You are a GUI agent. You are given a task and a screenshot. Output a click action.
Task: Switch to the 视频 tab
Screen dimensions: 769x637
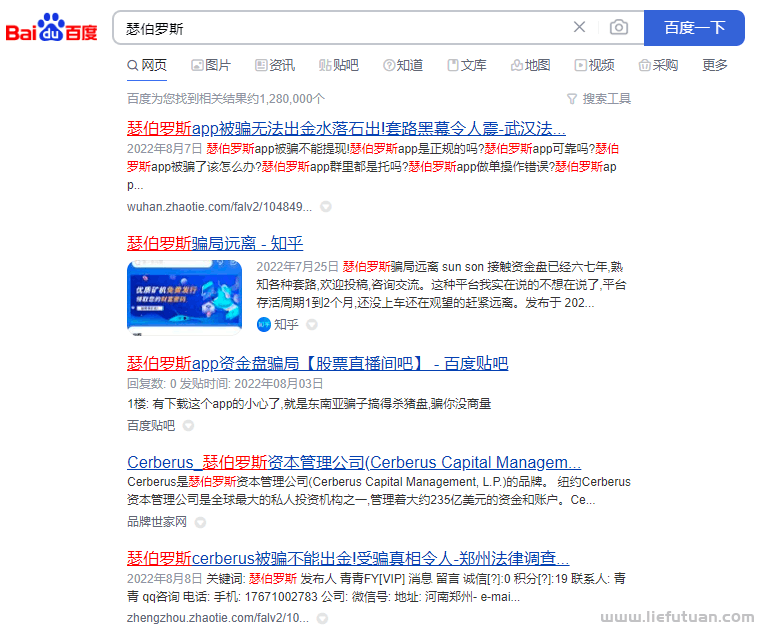point(594,65)
